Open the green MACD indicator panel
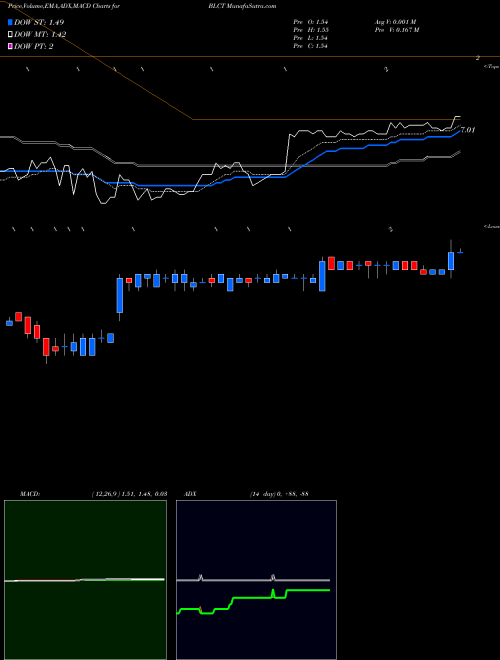 pyautogui.click(x=85, y=580)
